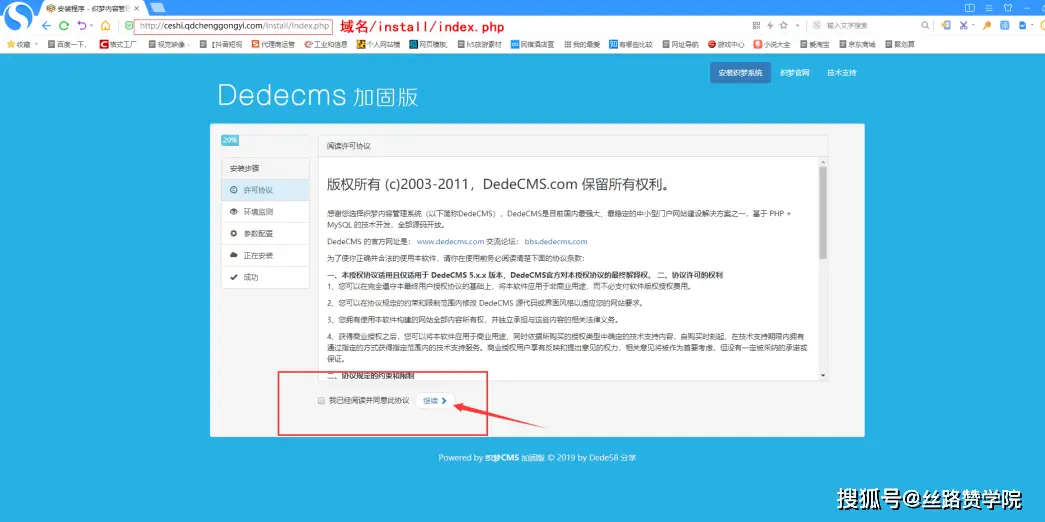
Task: Expand the 收藏 favorites dropdown arrow
Action: 36,45
